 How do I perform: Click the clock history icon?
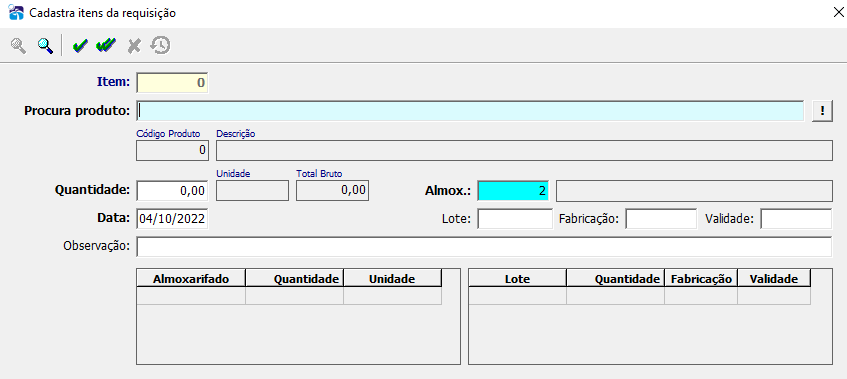tap(160, 45)
